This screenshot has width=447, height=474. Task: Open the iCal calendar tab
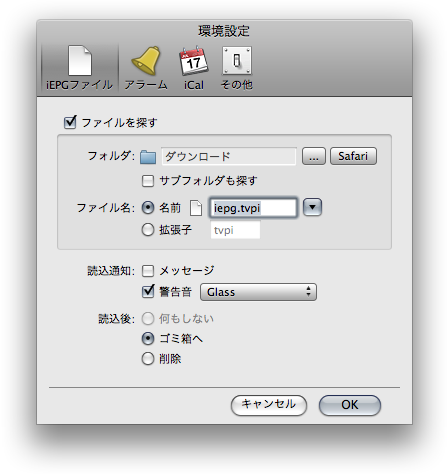pyautogui.click(x=194, y=68)
